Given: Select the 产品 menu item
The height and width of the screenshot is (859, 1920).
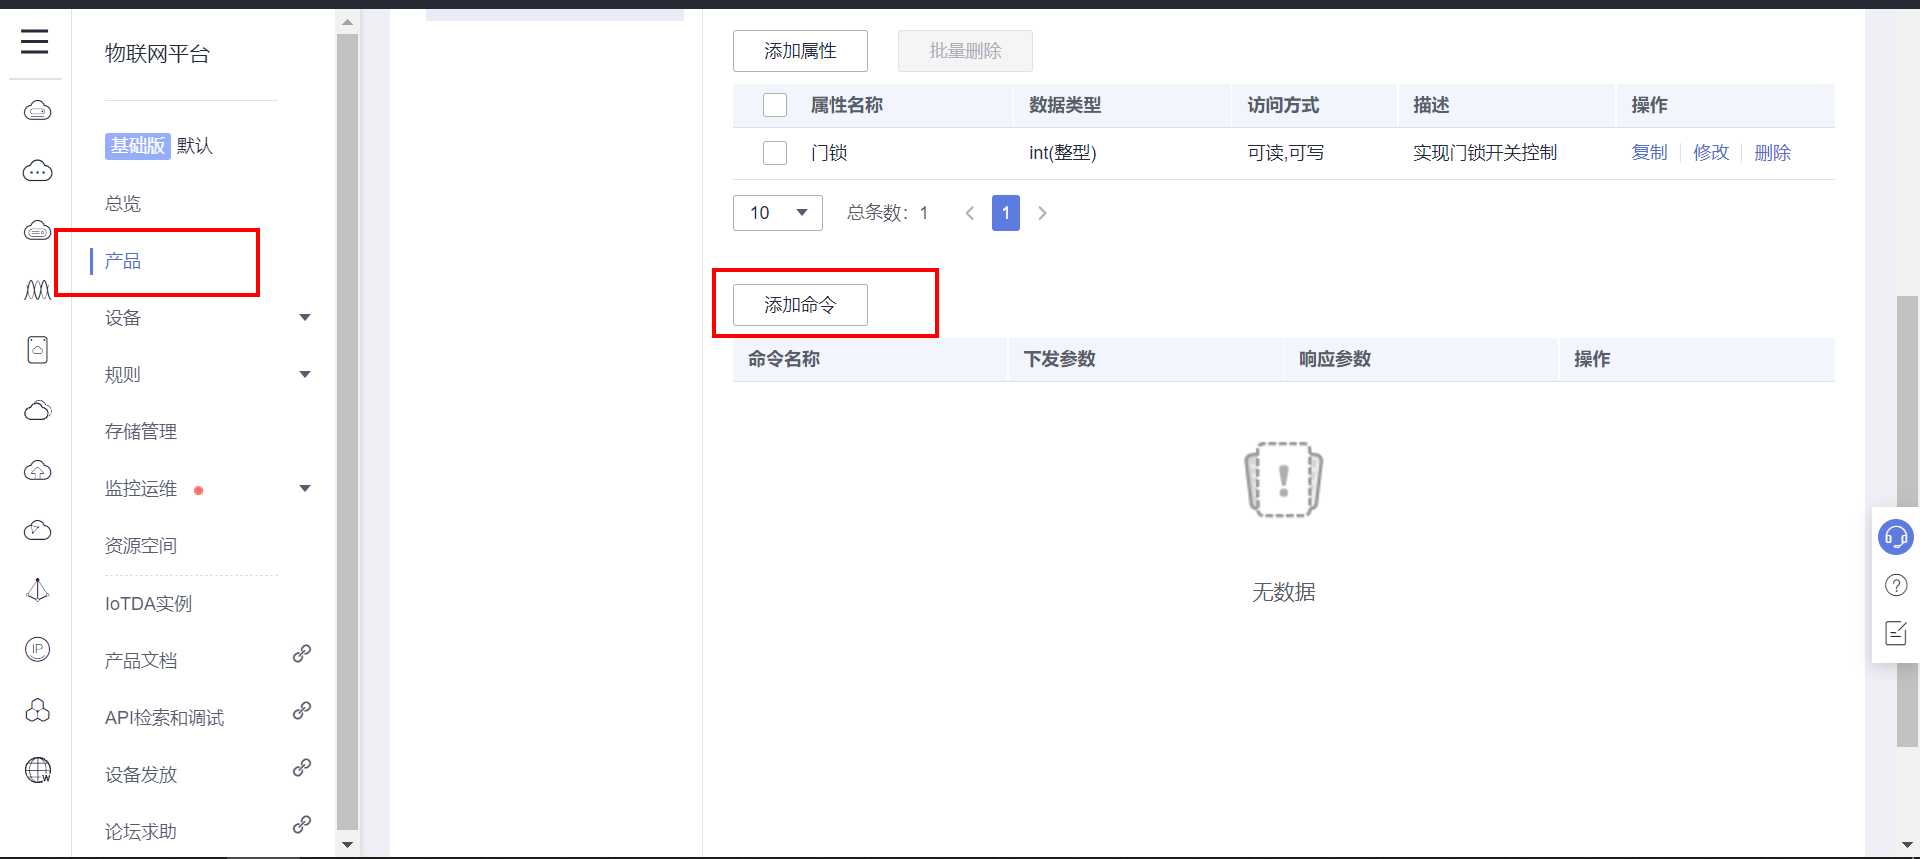Looking at the screenshot, I should (x=123, y=261).
